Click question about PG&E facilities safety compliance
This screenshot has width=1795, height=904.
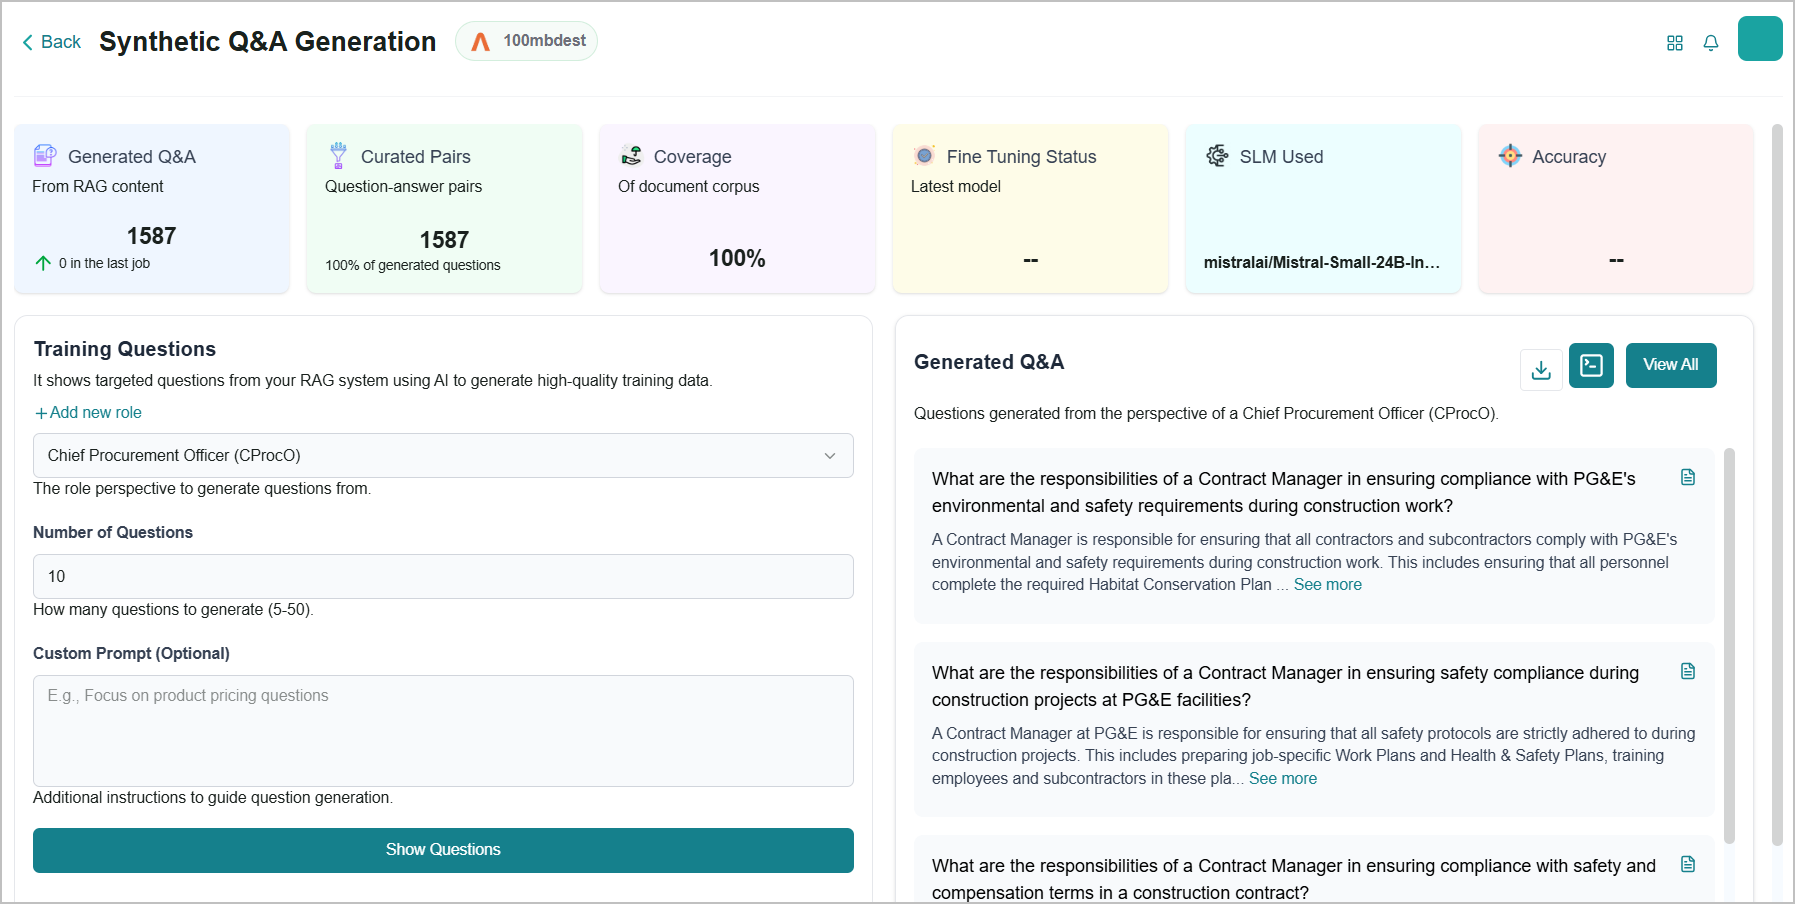[x=1285, y=686]
